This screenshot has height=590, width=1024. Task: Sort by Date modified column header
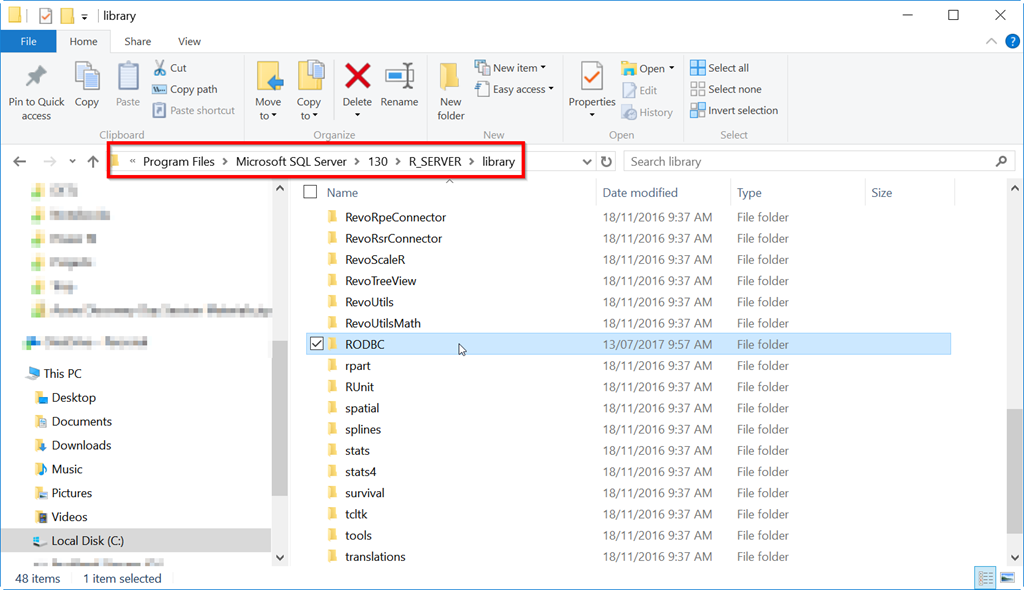[640, 193]
